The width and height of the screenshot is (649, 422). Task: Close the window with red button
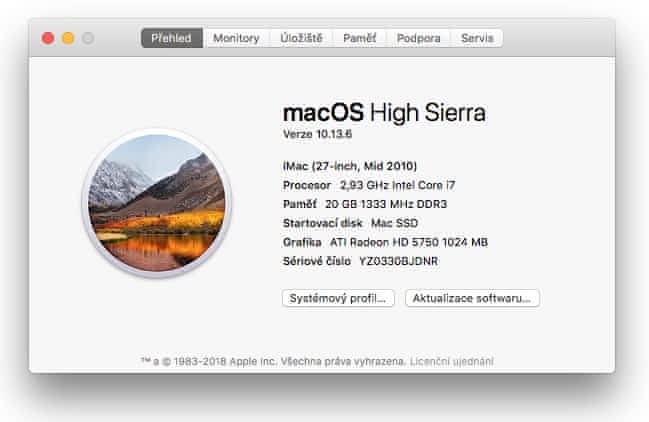(48, 38)
